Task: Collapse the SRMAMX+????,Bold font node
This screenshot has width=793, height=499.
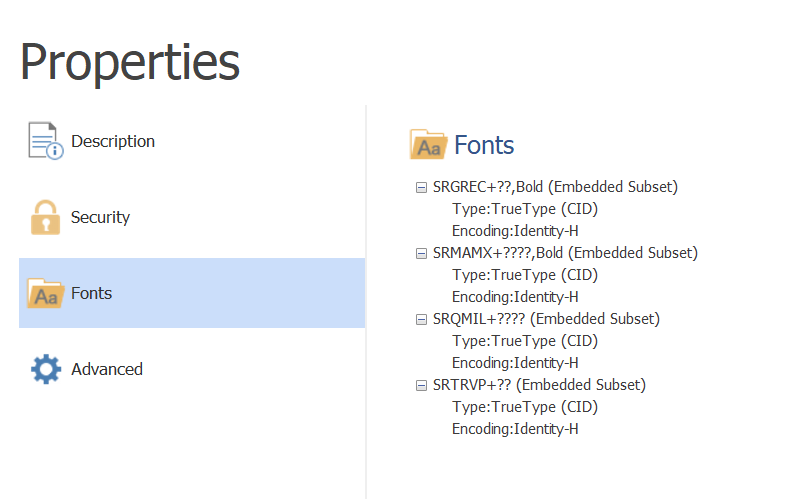Action: (x=421, y=253)
